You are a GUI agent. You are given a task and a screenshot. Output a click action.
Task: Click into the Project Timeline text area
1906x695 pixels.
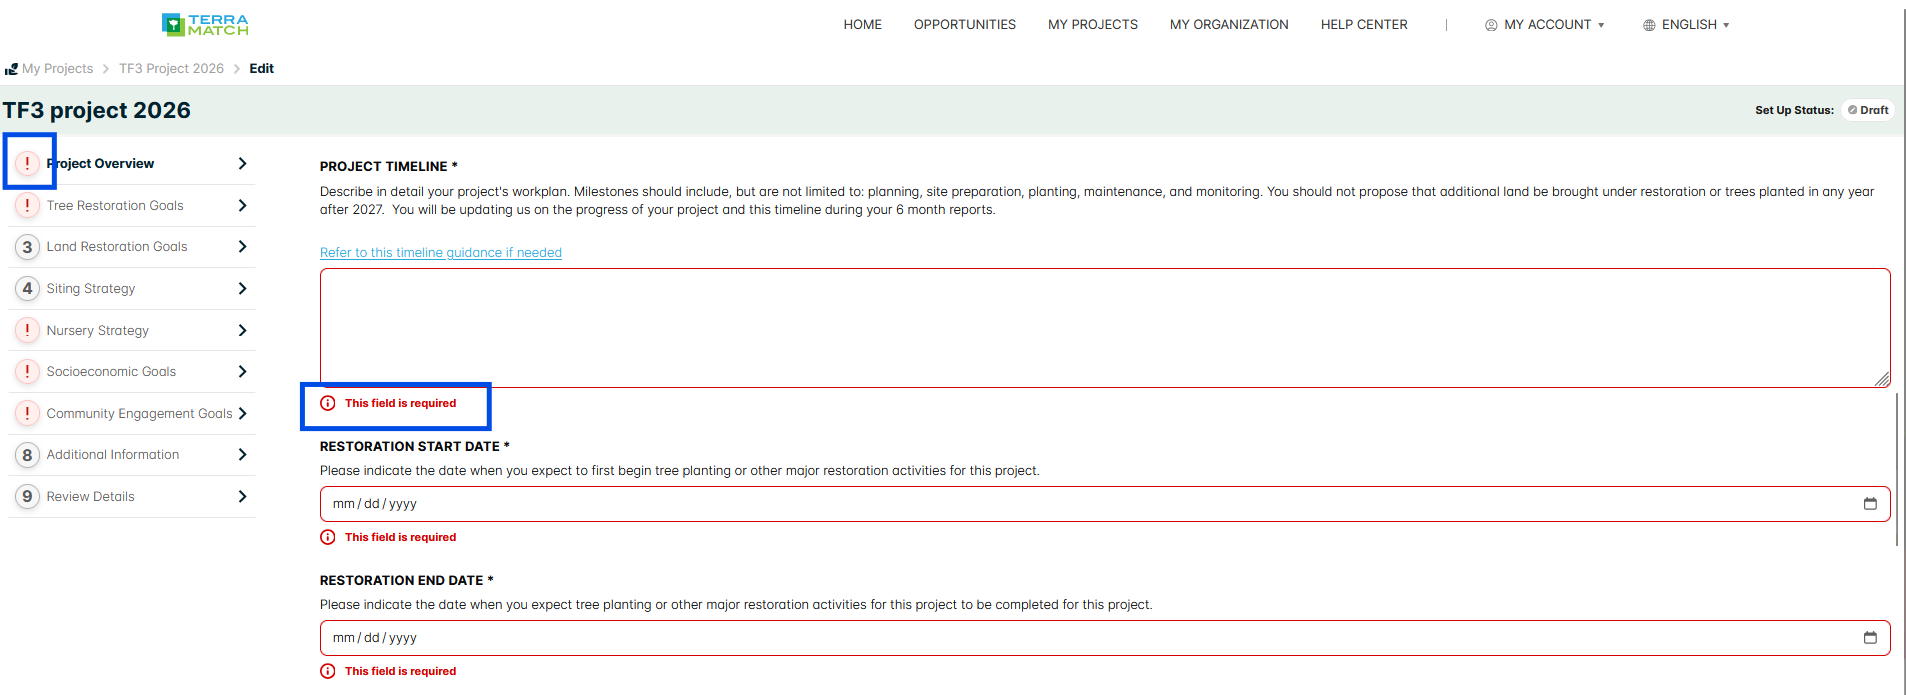1105,328
